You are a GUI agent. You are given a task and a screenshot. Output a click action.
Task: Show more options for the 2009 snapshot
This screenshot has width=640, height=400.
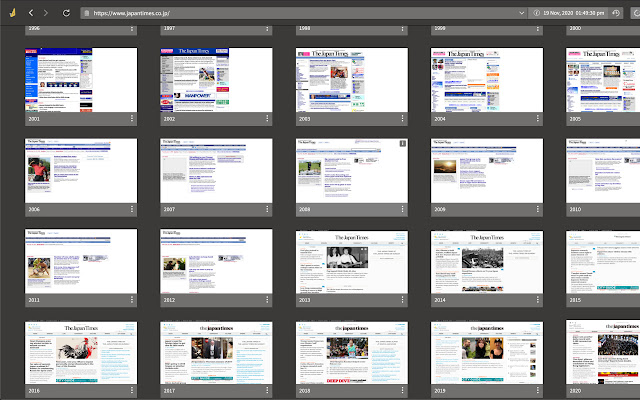537,209
